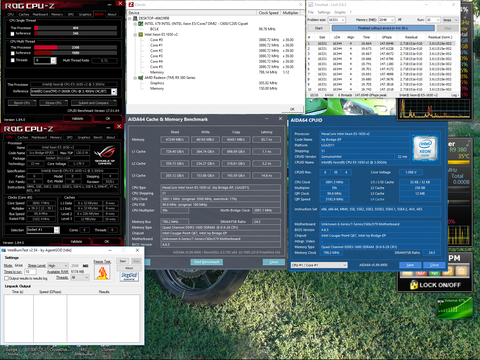Open the Bench tab in lower CPU-Z window
The image size is (480, 360).
98,137
